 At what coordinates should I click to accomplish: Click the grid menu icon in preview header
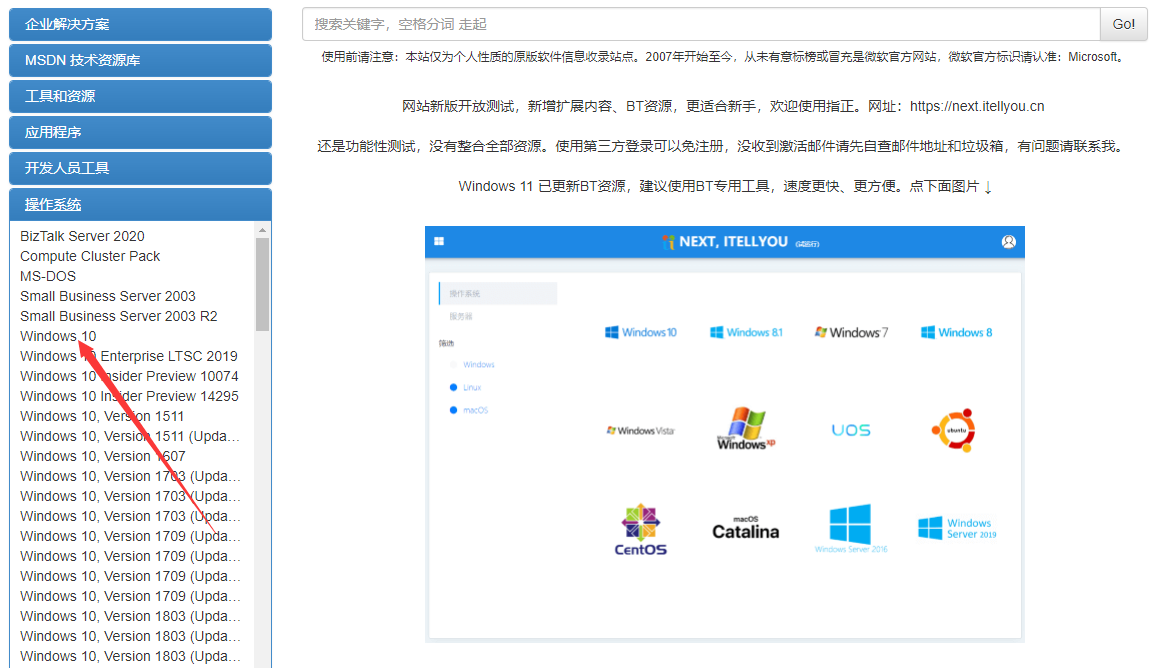tap(439, 242)
